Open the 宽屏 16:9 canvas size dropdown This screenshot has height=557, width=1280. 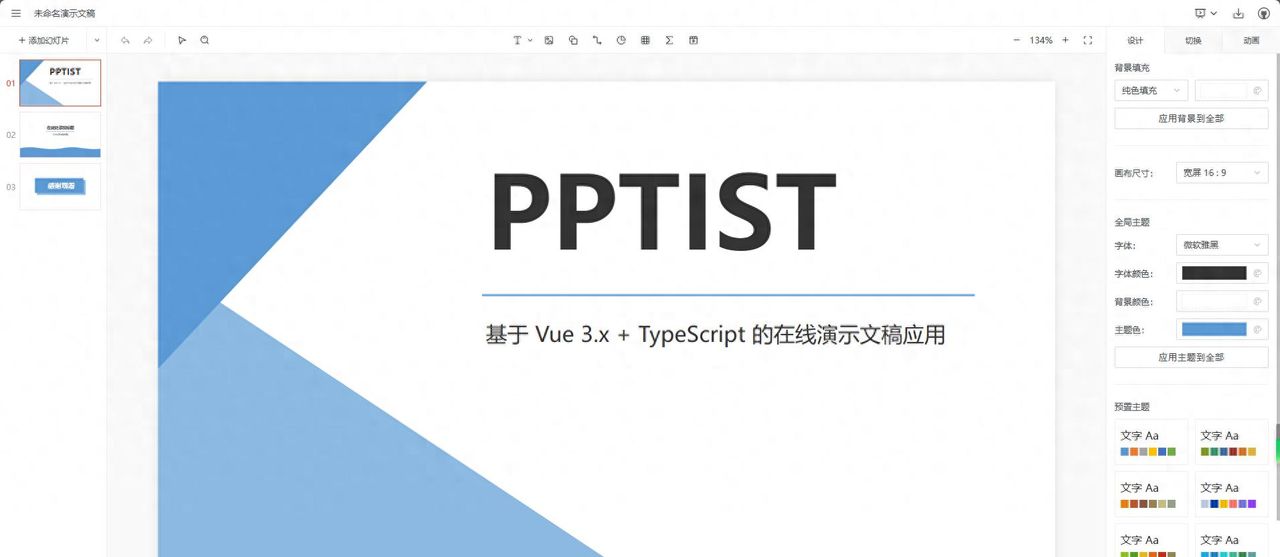(x=1221, y=173)
